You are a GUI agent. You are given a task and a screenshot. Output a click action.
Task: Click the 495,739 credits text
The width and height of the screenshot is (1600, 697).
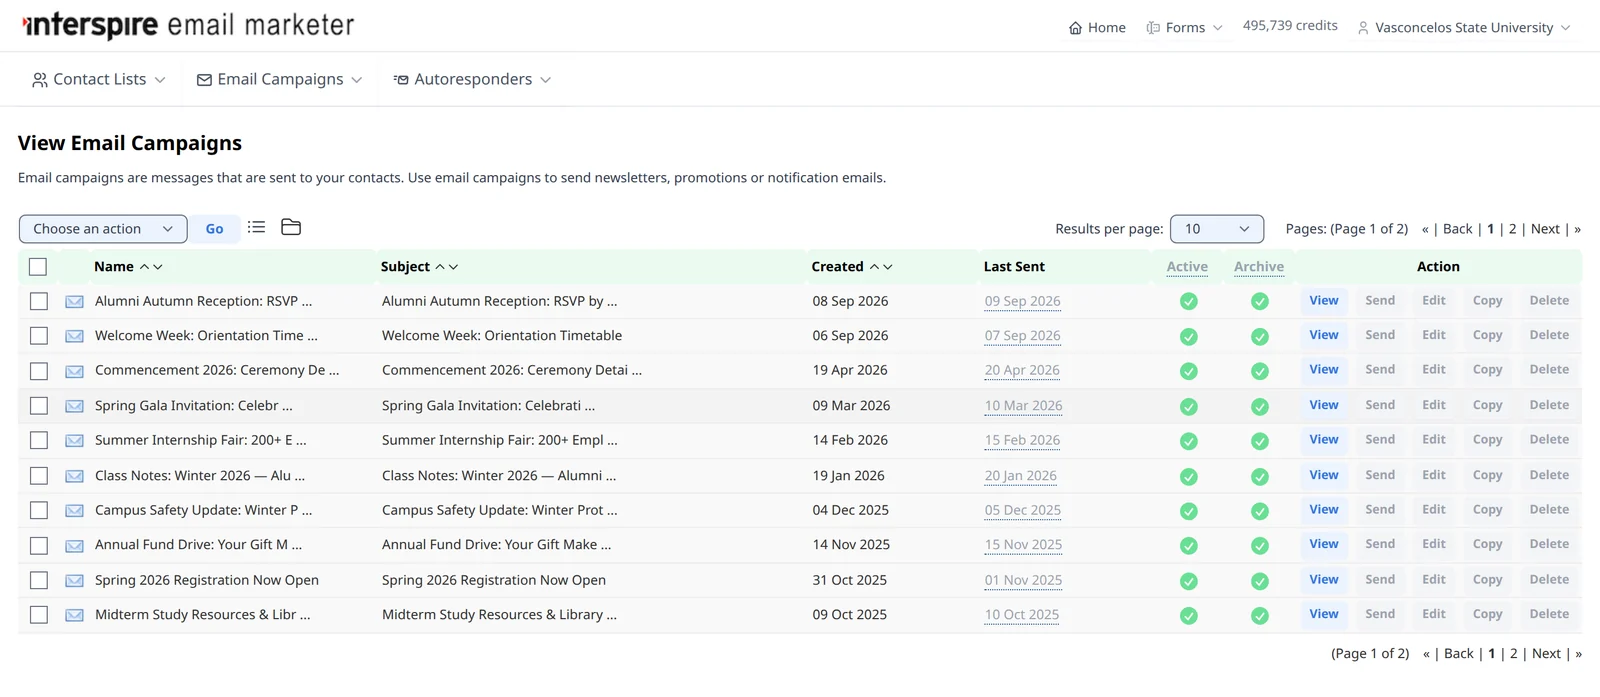pyautogui.click(x=1290, y=26)
